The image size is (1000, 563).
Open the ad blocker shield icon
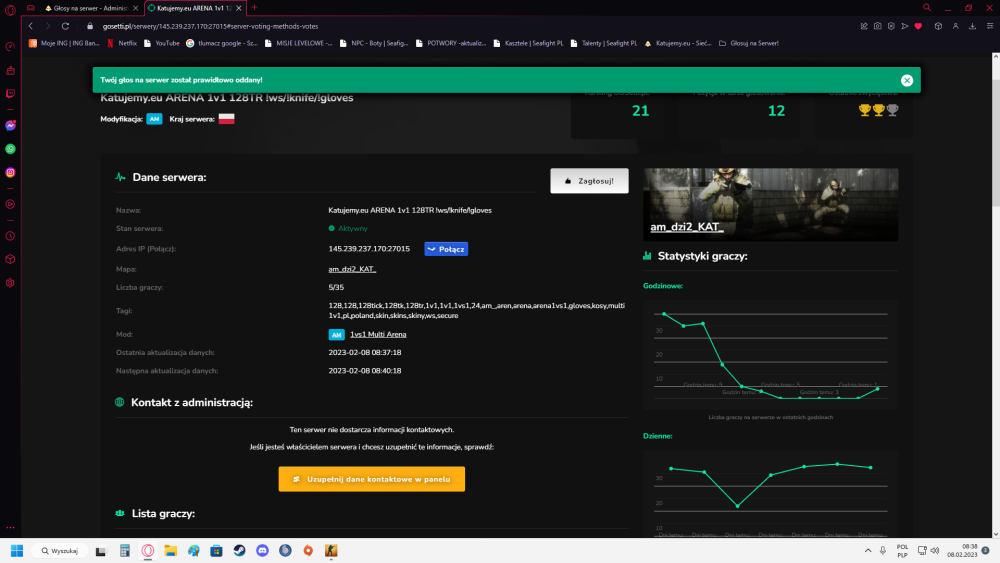click(x=891, y=26)
